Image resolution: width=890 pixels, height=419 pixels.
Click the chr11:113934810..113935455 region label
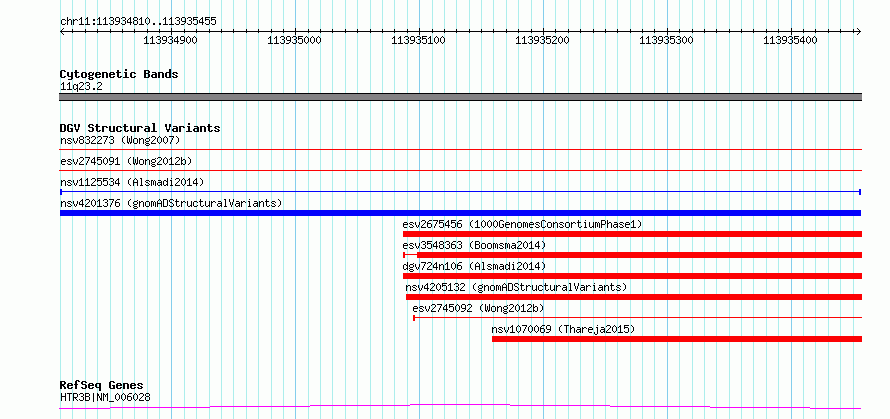pos(138,22)
